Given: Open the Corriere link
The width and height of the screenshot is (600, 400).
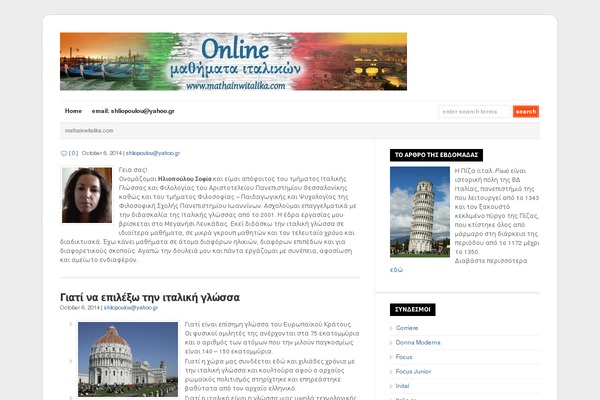Looking at the screenshot, I should click(x=407, y=328).
